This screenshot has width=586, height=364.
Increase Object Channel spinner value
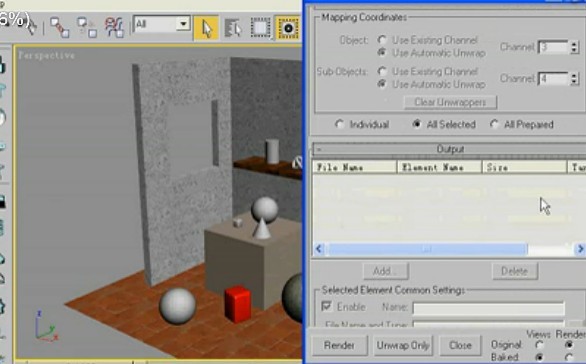pyautogui.click(x=574, y=43)
